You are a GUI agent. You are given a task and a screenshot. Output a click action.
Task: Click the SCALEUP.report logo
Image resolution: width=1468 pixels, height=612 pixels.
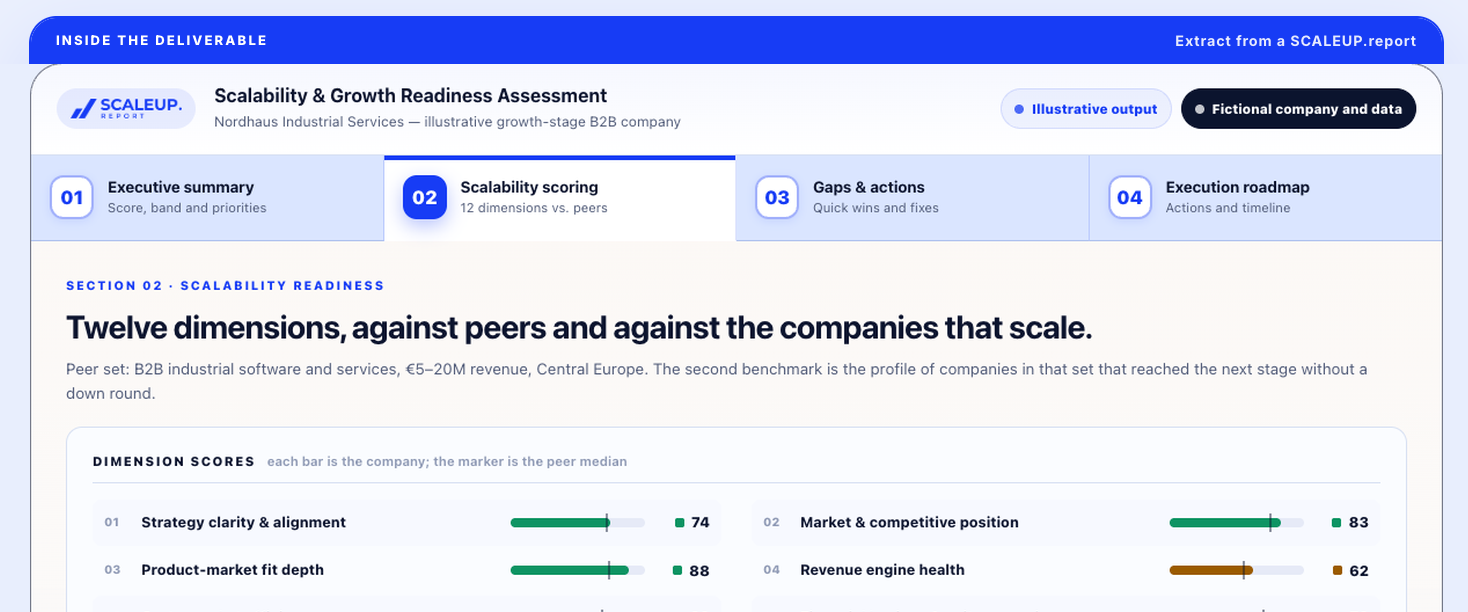[126, 108]
